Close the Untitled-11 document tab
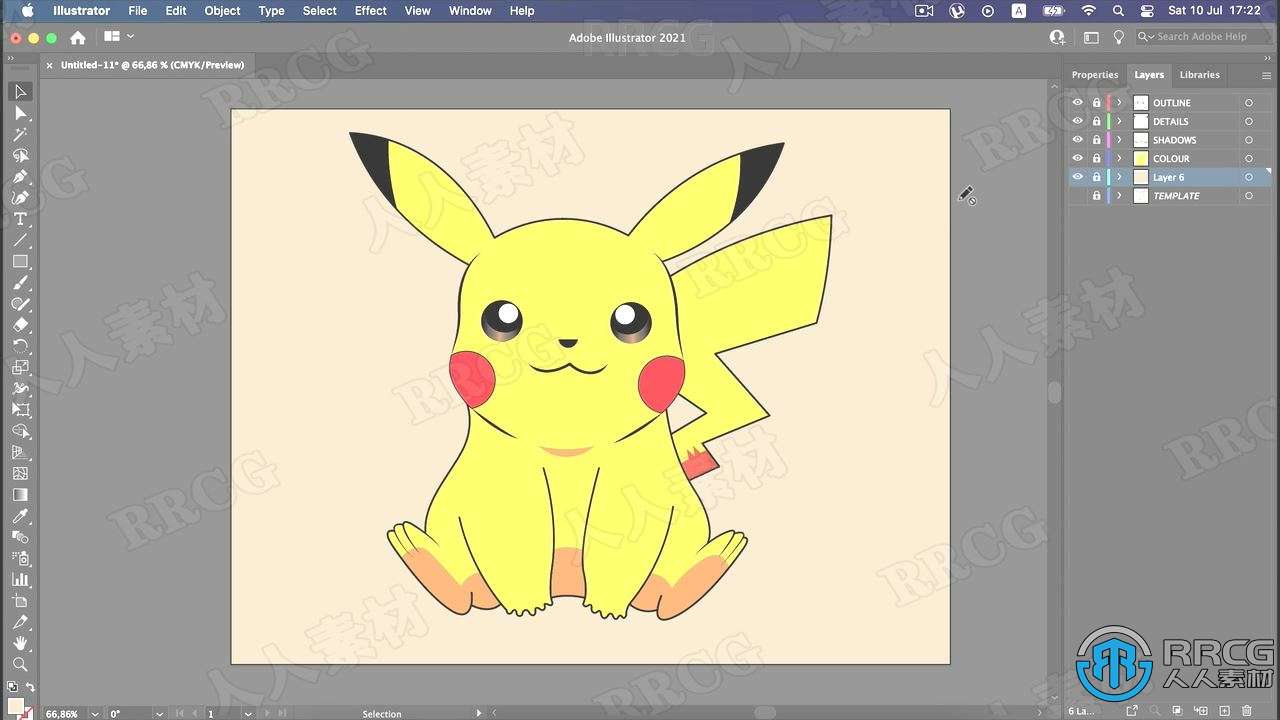This screenshot has width=1280, height=720. coord(50,65)
